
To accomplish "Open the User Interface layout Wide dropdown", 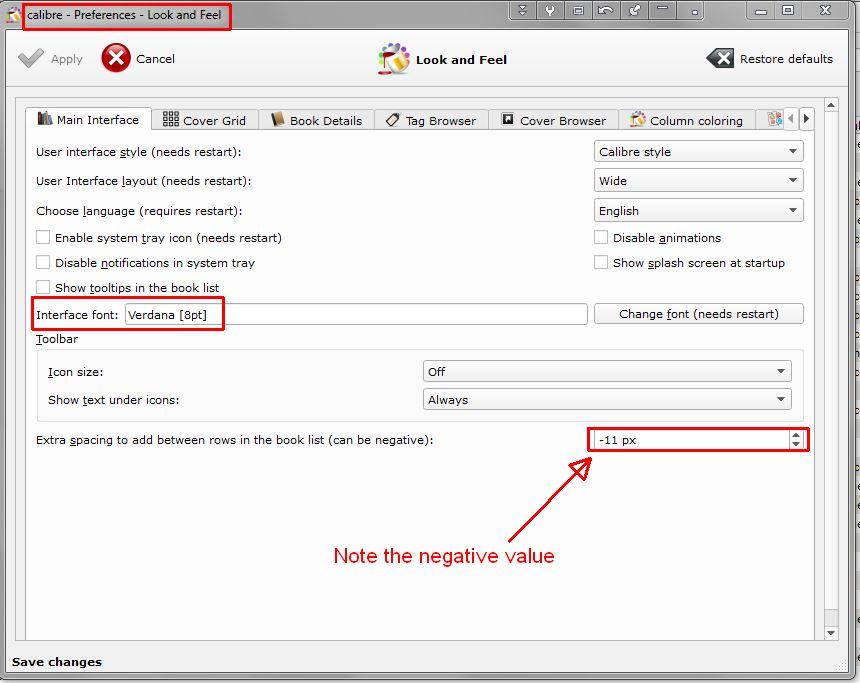I will click(698, 180).
